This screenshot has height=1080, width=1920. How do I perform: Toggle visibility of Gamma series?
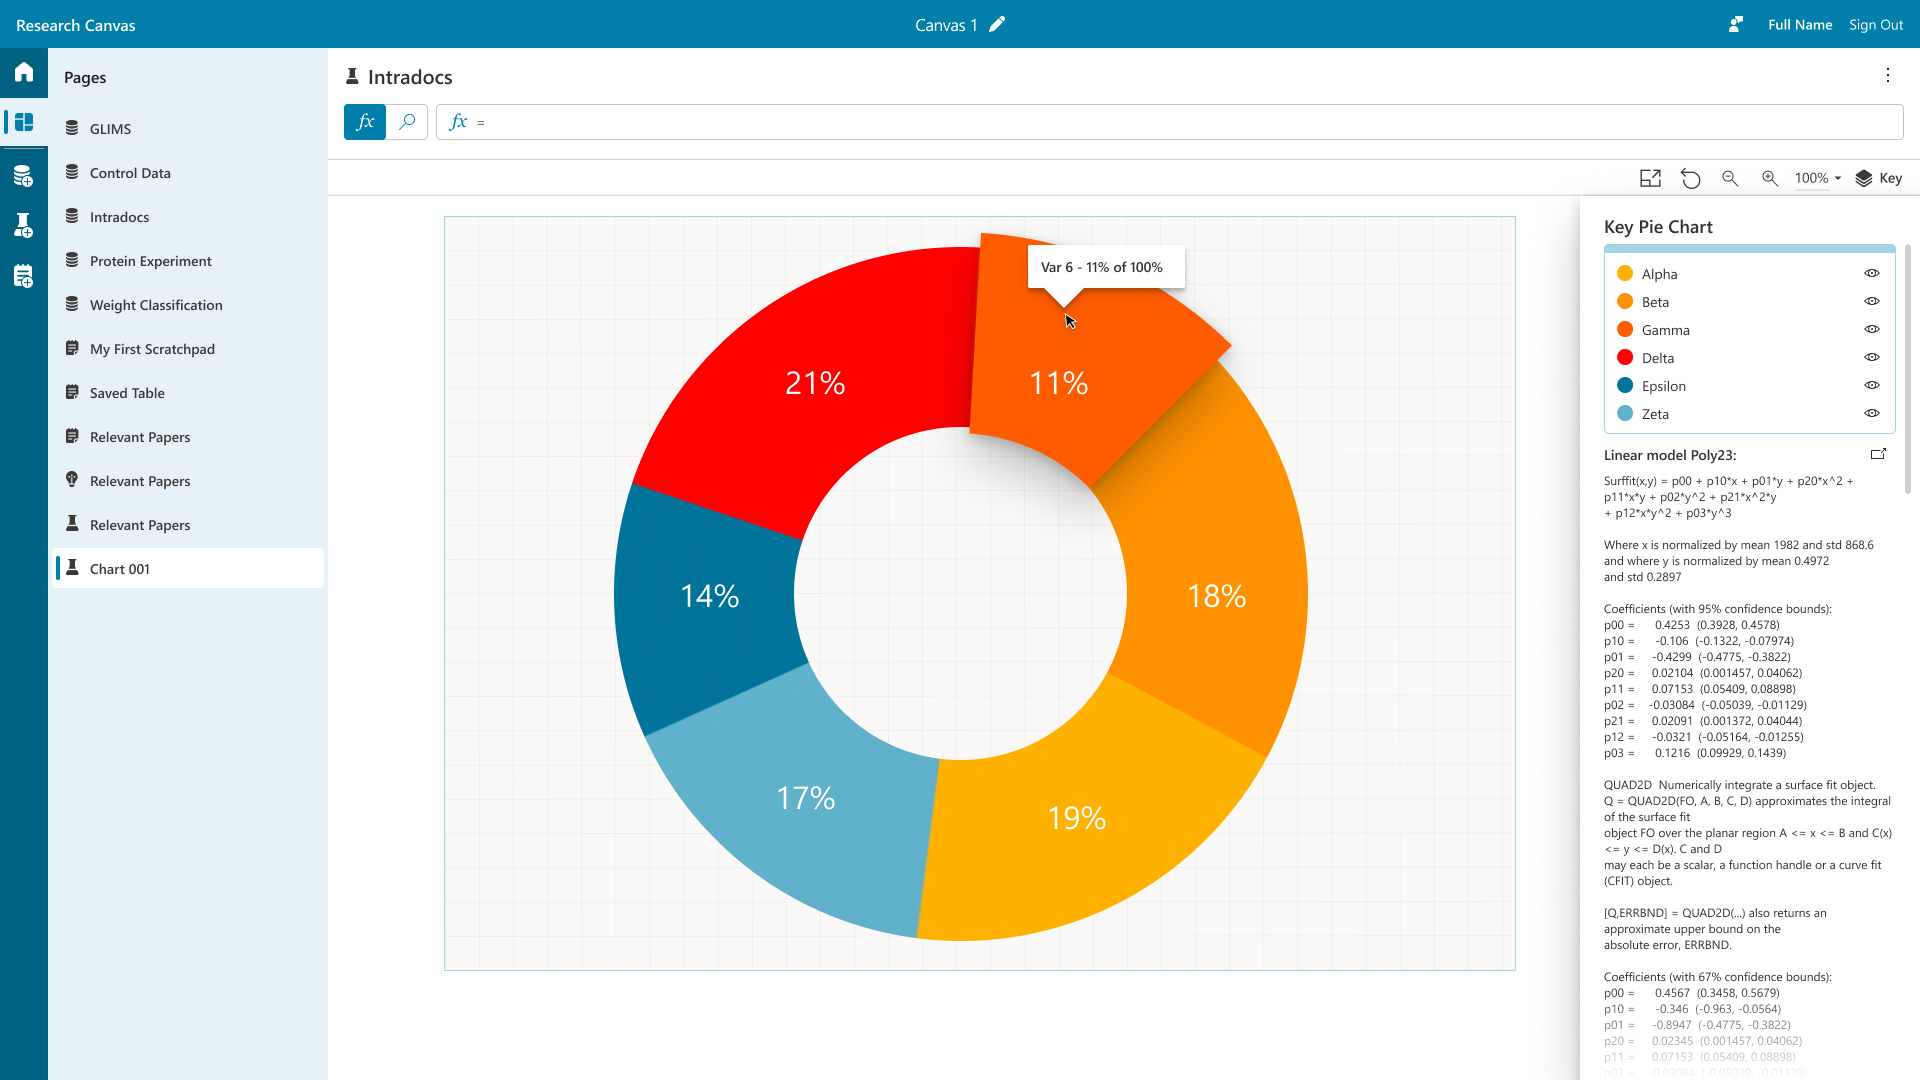coord(1872,330)
